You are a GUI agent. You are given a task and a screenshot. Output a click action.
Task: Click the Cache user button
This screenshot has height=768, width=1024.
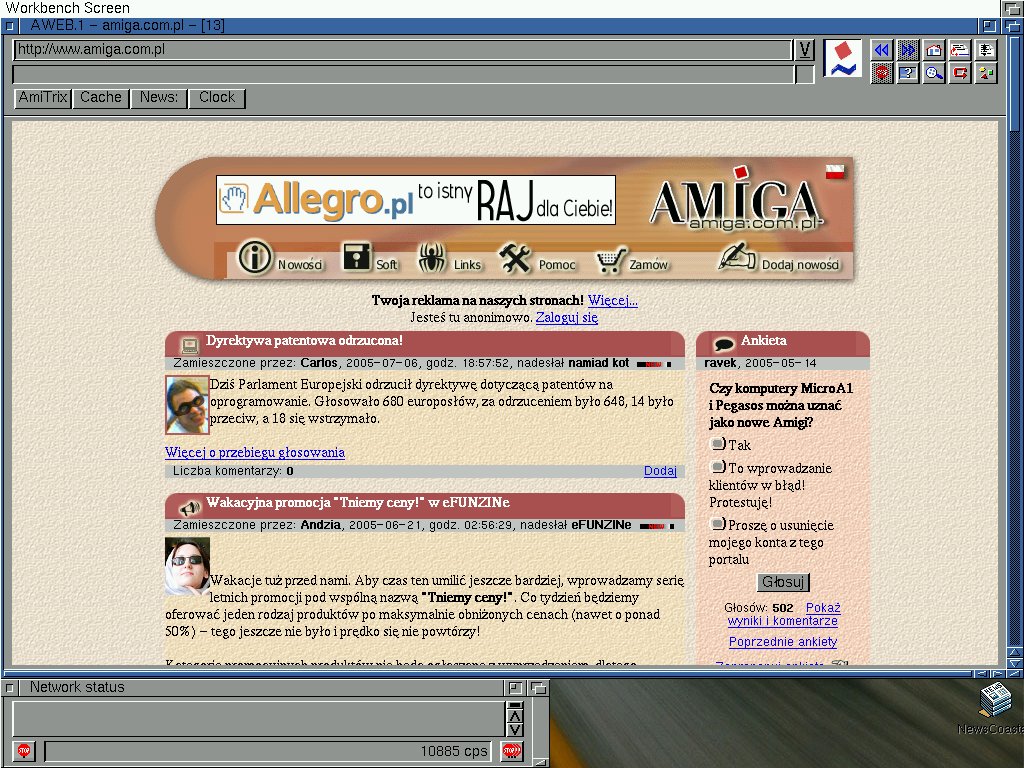101,98
